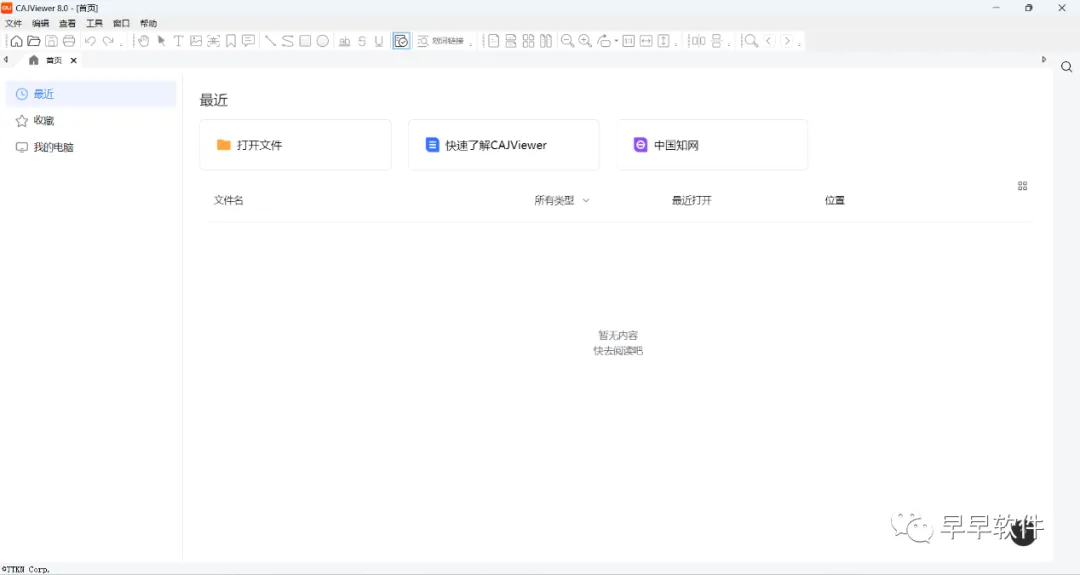Viewport: 1080px width, 575px height.
Task: Open the 文件 menu
Action: pos(14,23)
